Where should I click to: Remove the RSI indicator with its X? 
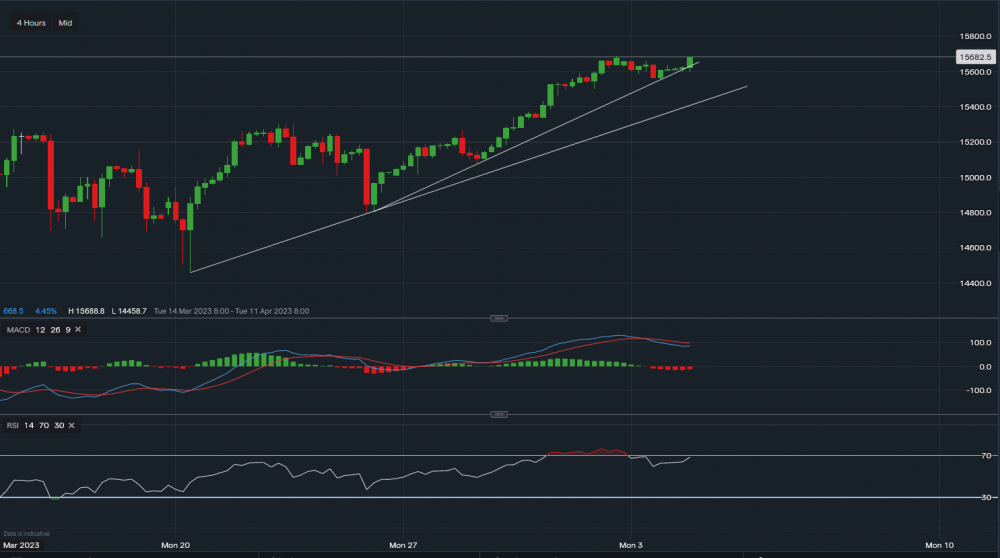click(x=71, y=425)
